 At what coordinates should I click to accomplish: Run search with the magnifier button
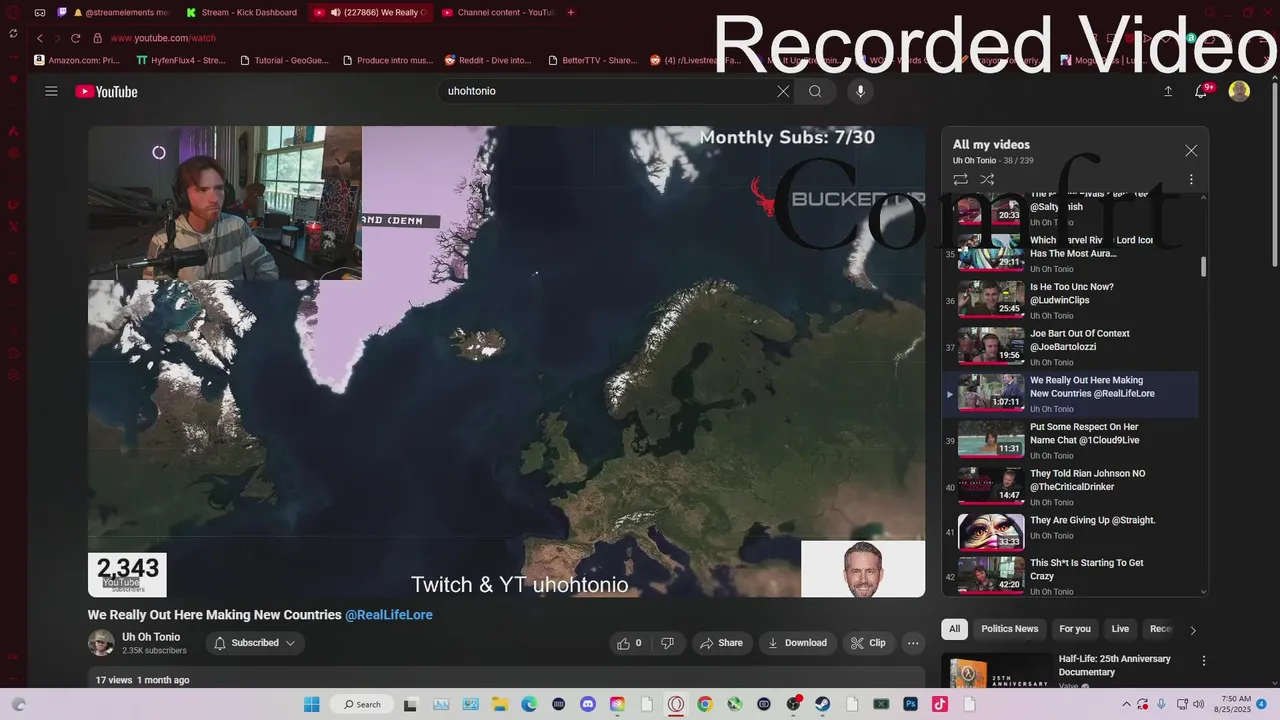[x=815, y=91]
